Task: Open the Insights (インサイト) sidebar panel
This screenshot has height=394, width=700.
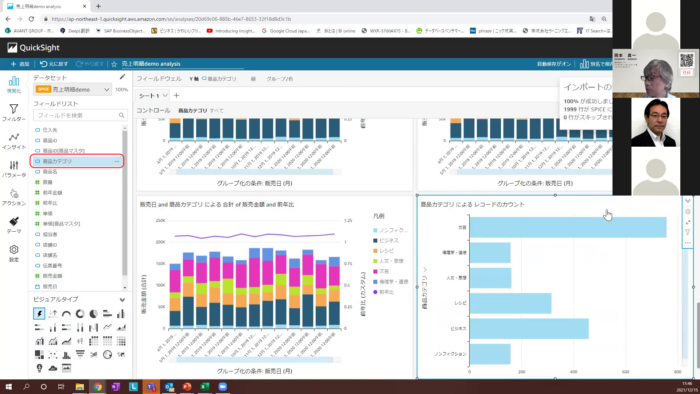Action: coord(14,141)
